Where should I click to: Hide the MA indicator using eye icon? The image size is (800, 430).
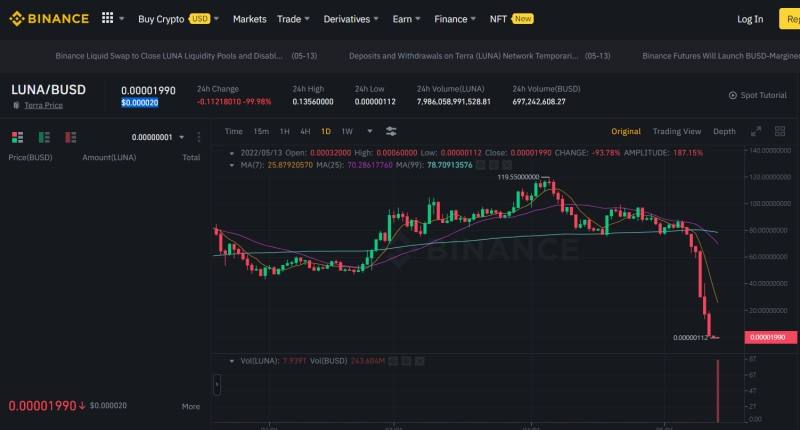click(x=481, y=165)
